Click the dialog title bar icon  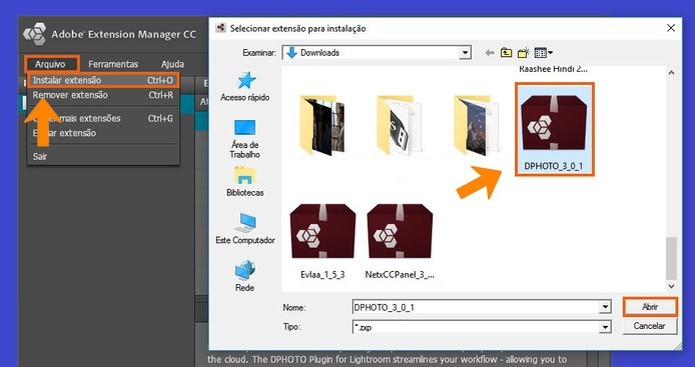pos(220,28)
